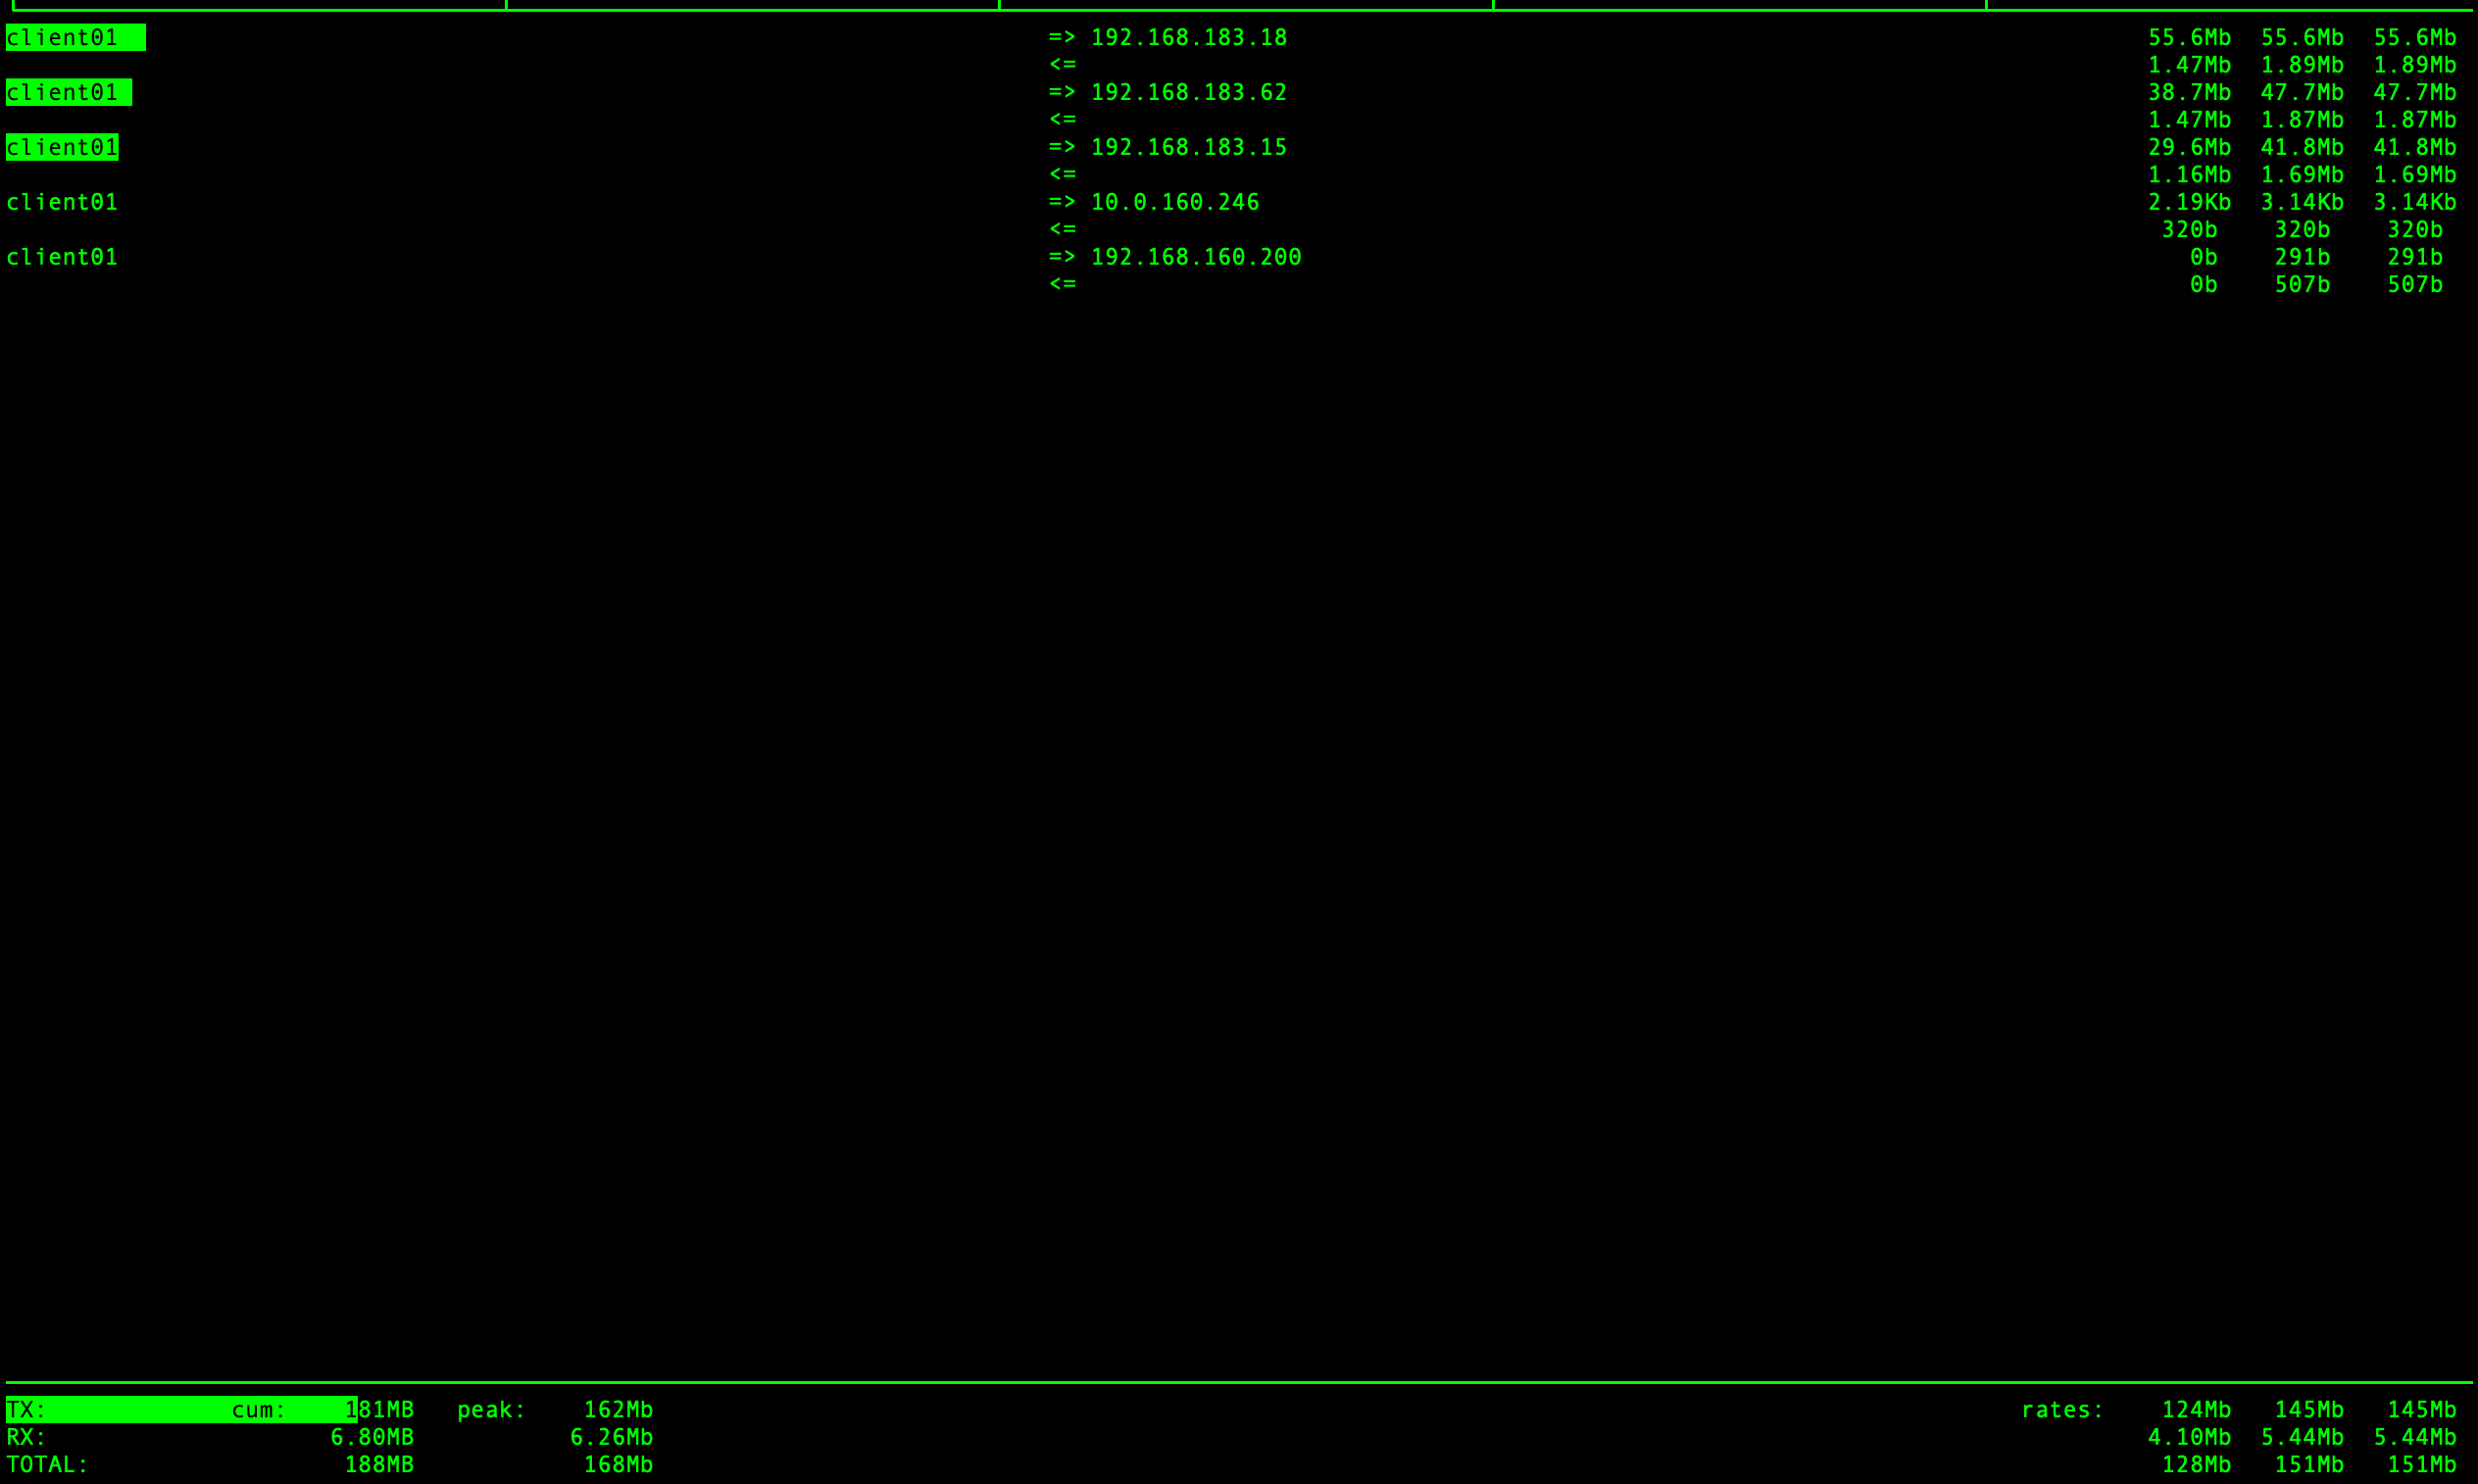
Task: Click the IP address 192.168.160.200
Action: pyautogui.click(x=1196, y=258)
